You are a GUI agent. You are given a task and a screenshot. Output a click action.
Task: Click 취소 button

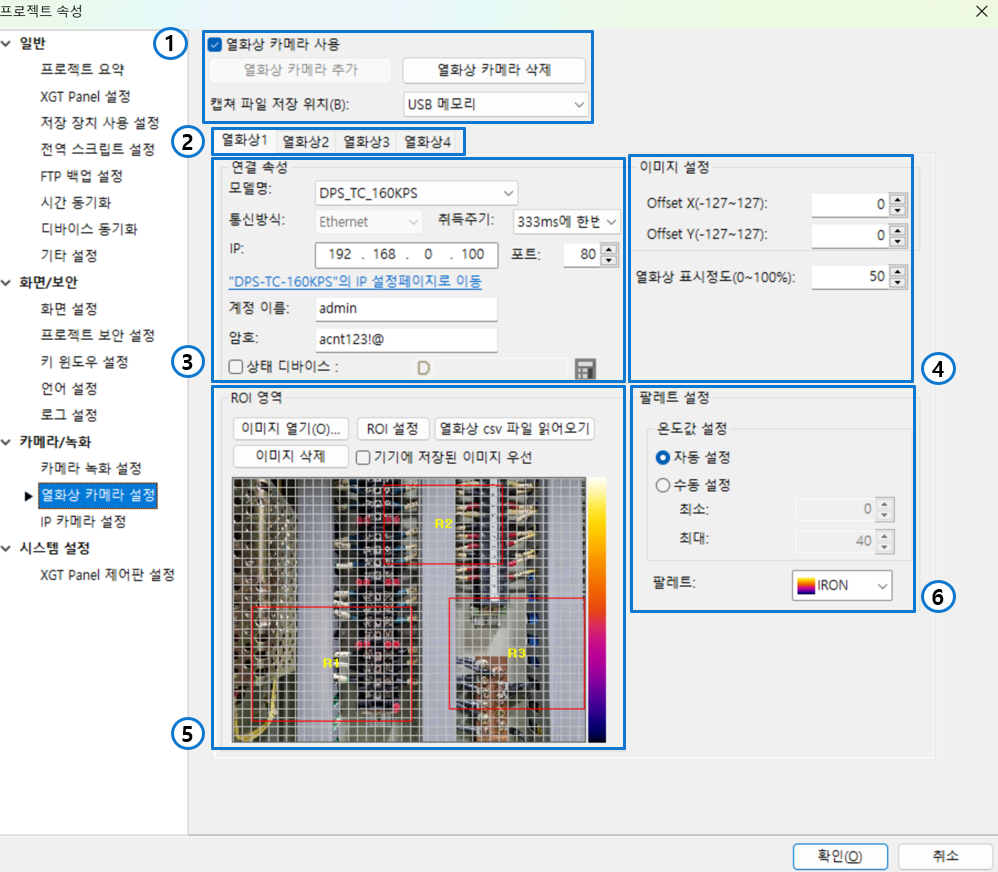[945, 856]
